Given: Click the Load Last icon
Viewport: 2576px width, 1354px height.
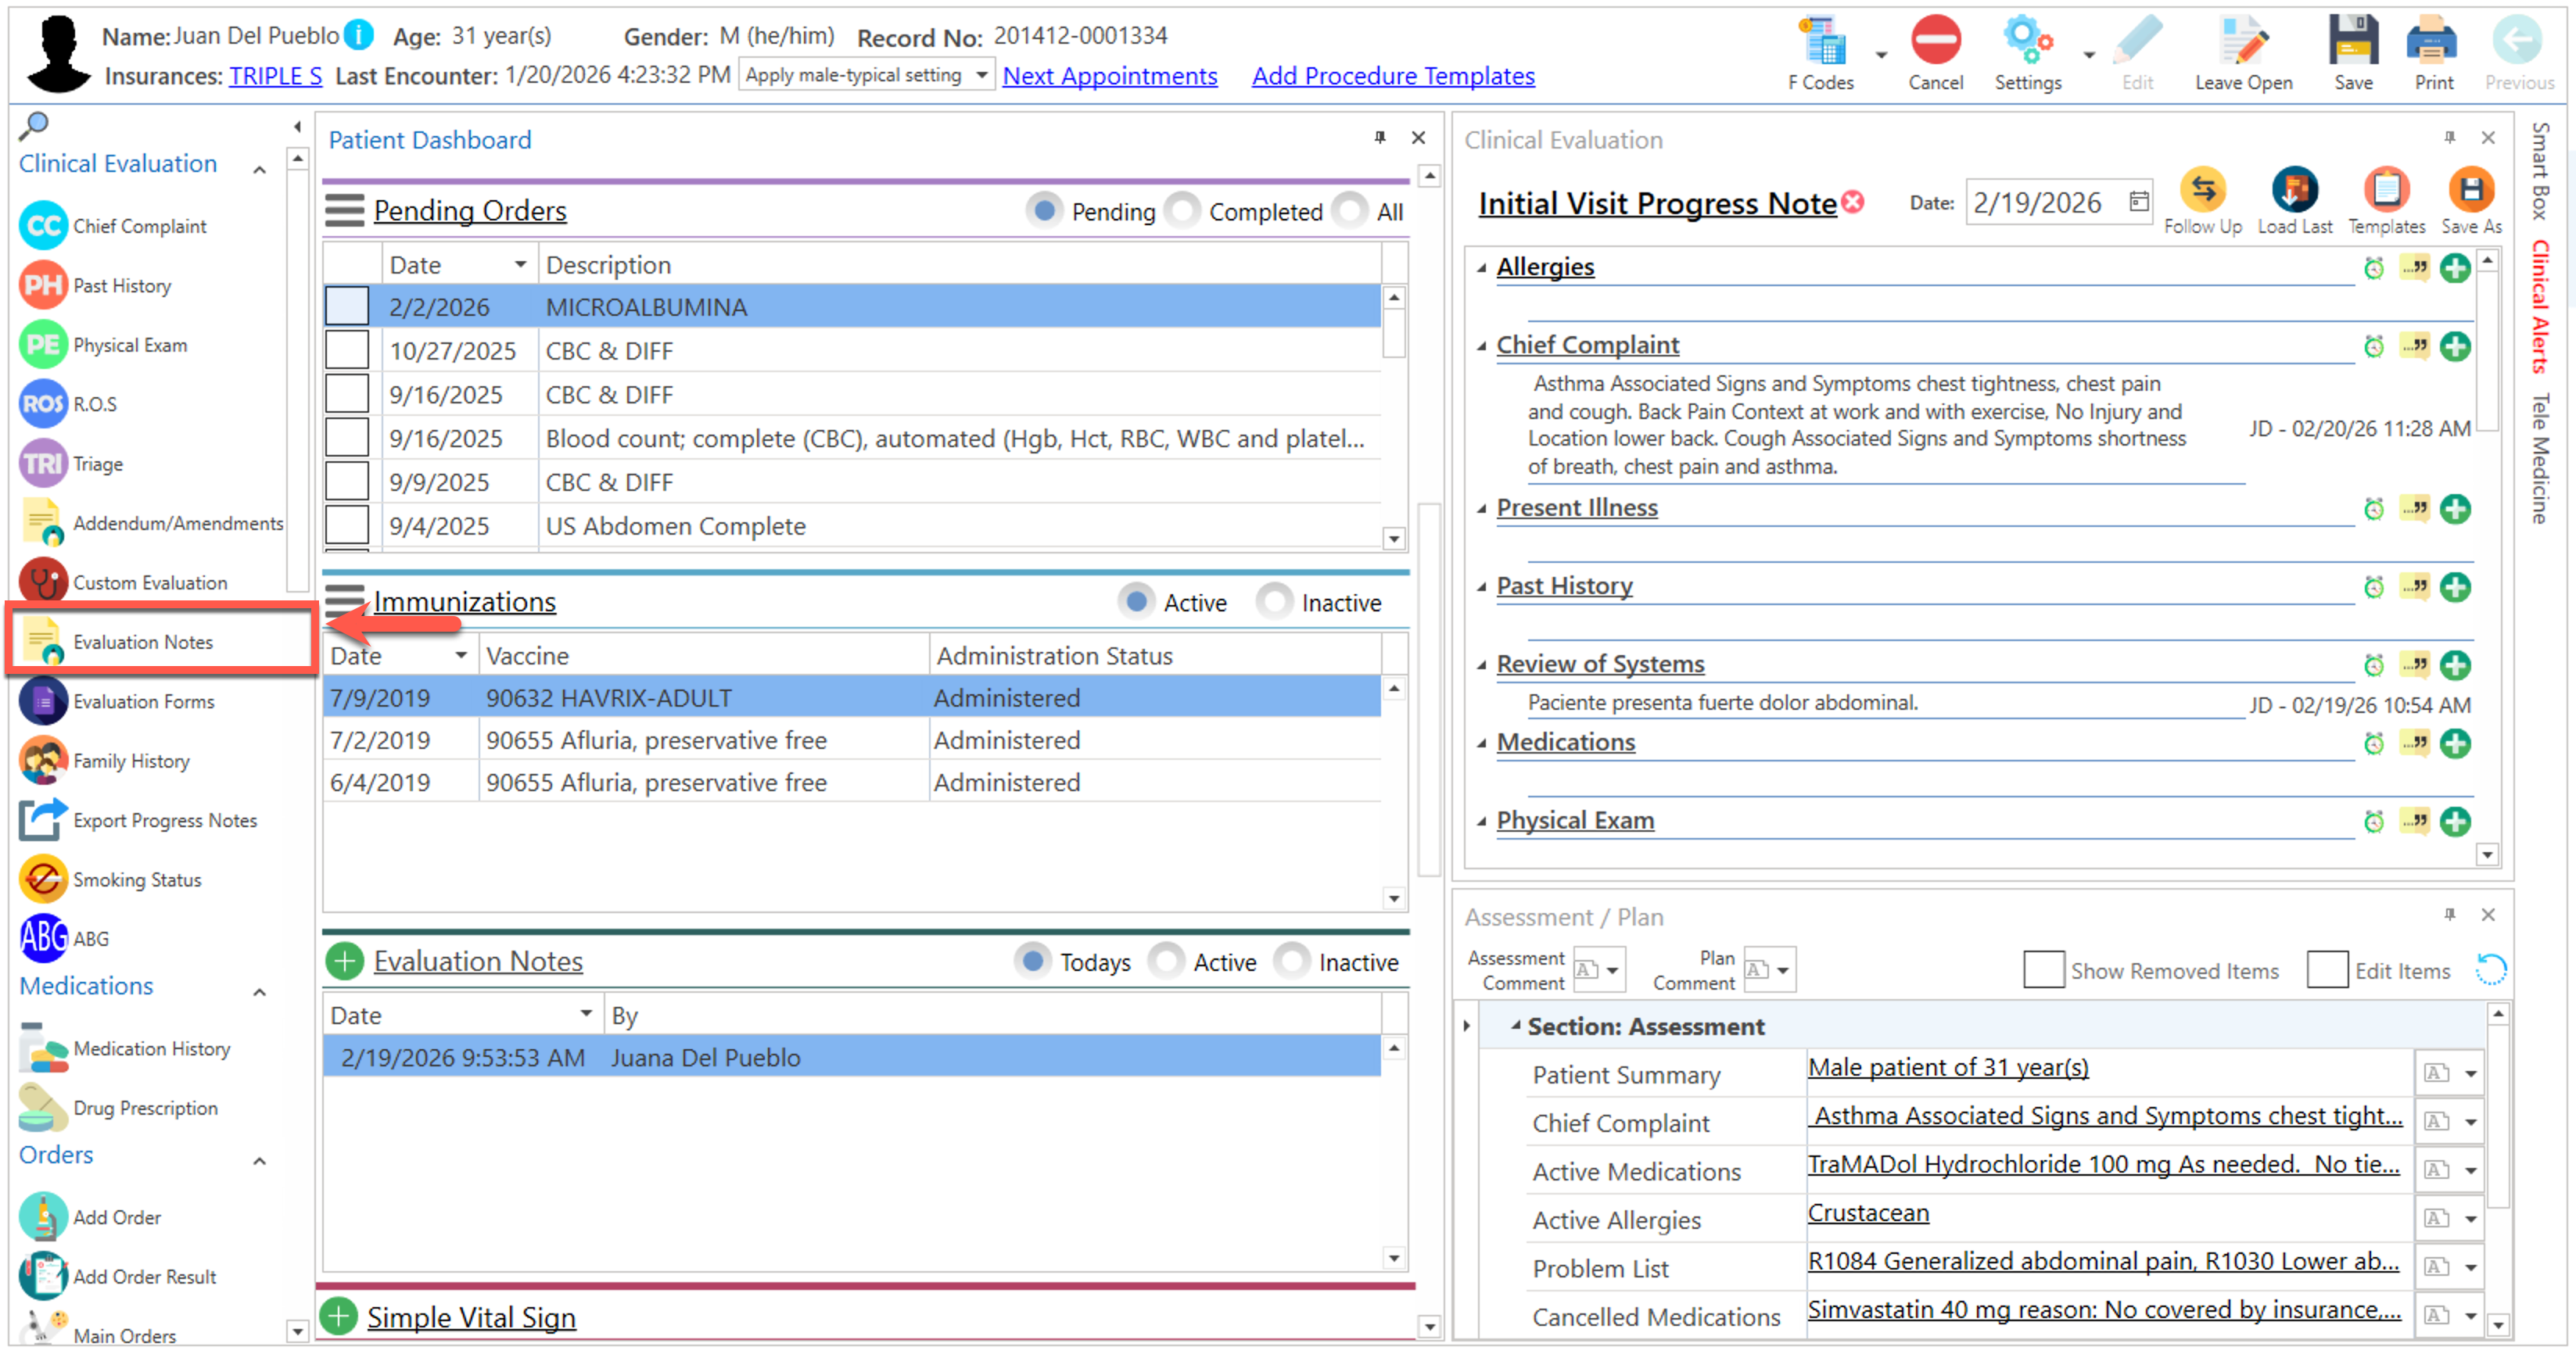Looking at the screenshot, I should pos(2294,191).
